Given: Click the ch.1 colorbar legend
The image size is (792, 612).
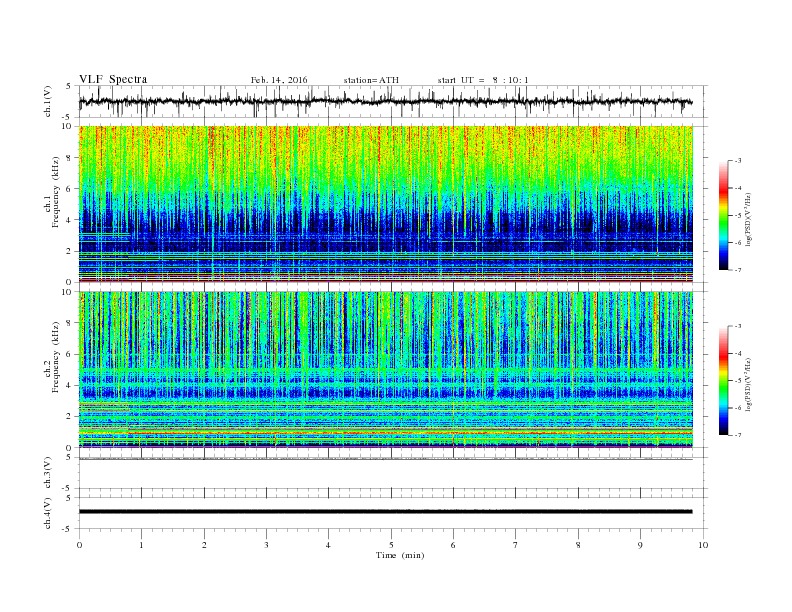Looking at the screenshot, I should 723,216.
